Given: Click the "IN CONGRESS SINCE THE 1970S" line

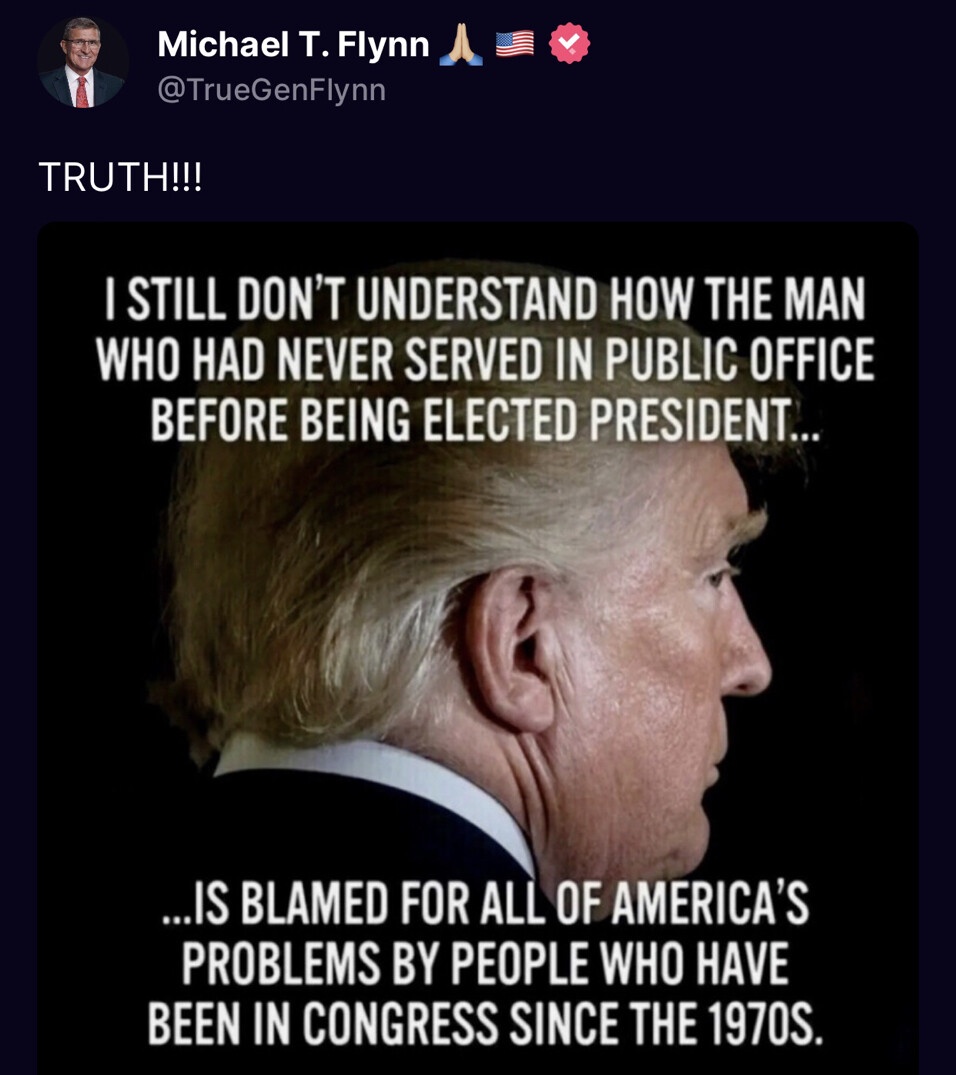Looking at the screenshot, I should point(485,1023).
